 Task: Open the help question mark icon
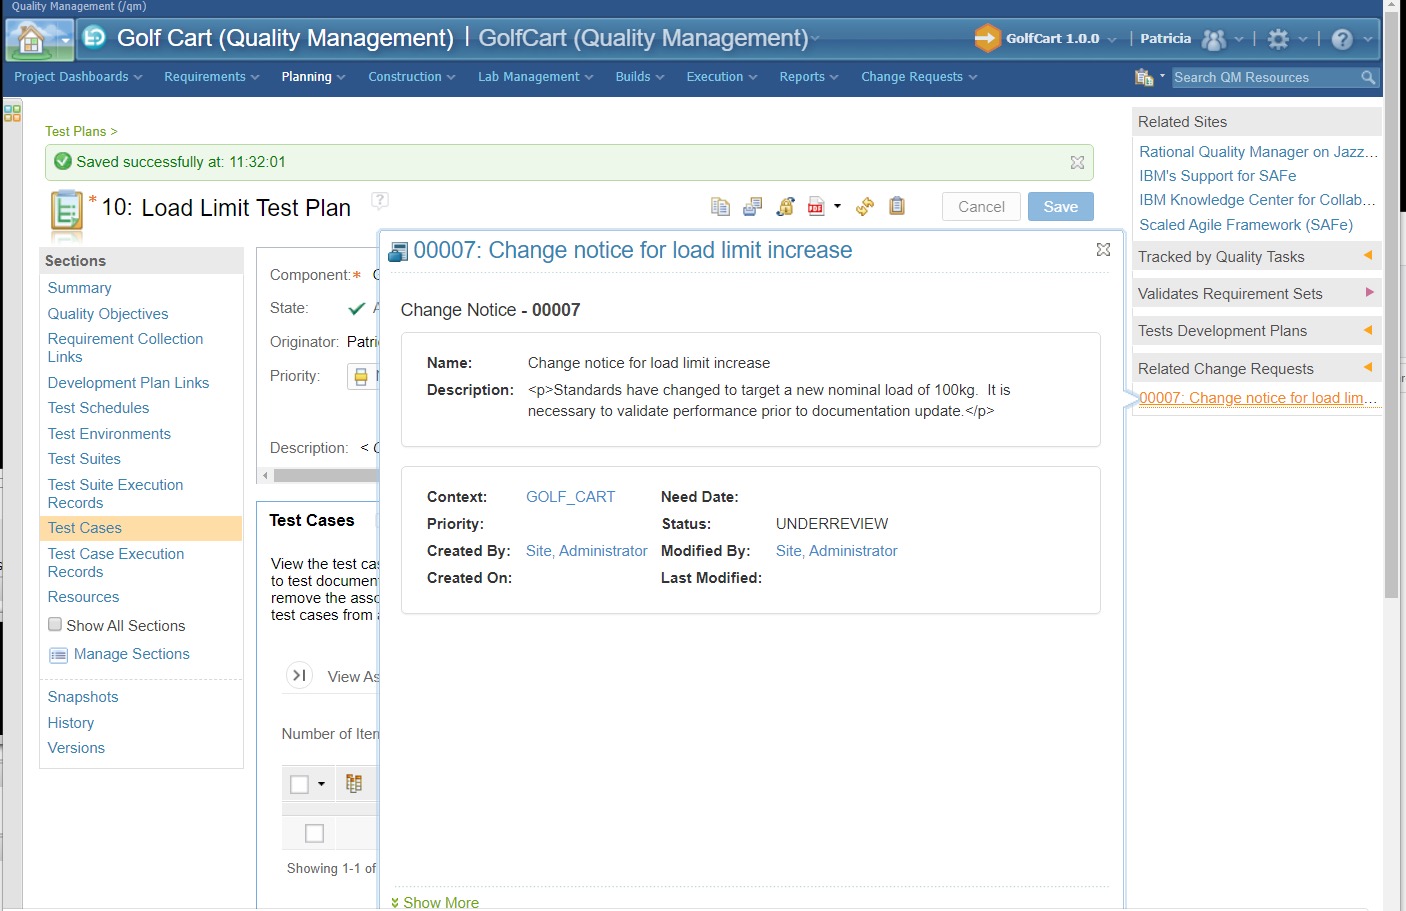click(x=1342, y=39)
